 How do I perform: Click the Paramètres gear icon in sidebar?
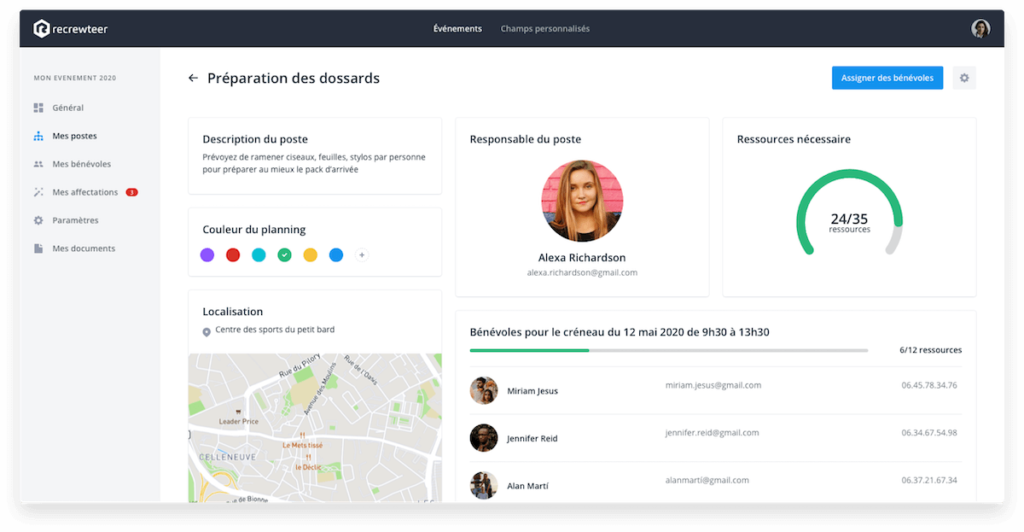[39, 220]
